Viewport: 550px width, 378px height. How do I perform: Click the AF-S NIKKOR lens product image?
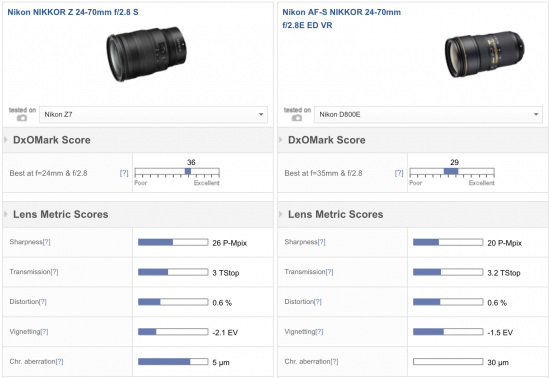pyautogui.click(x=485, y=54)
